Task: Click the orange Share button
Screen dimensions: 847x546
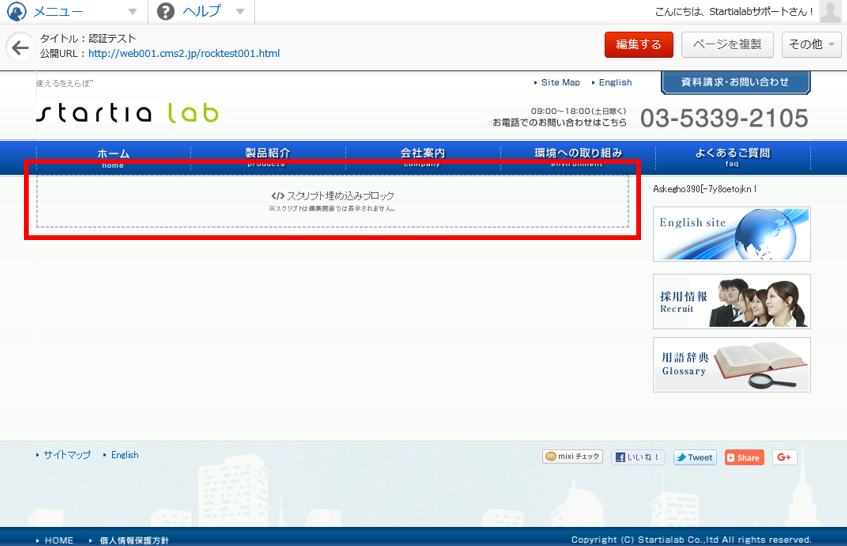Action: tap(744, 457)
